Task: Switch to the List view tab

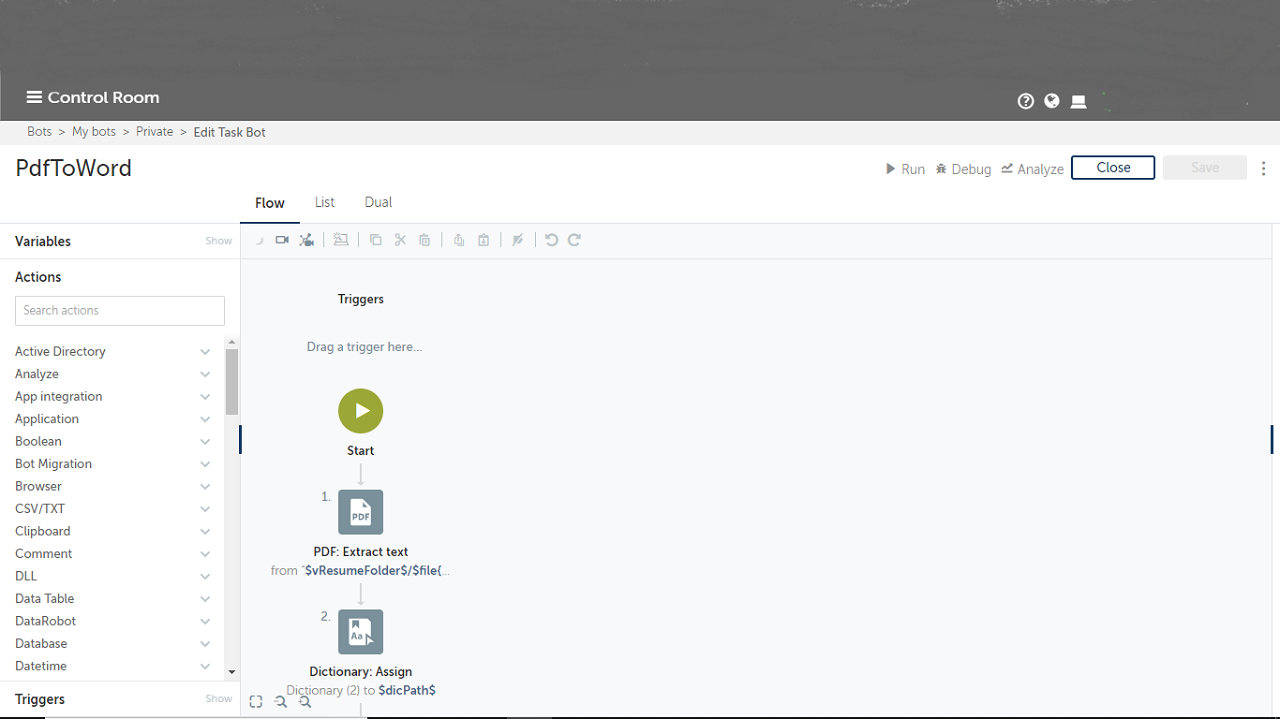Action: (x=325, y=202)
